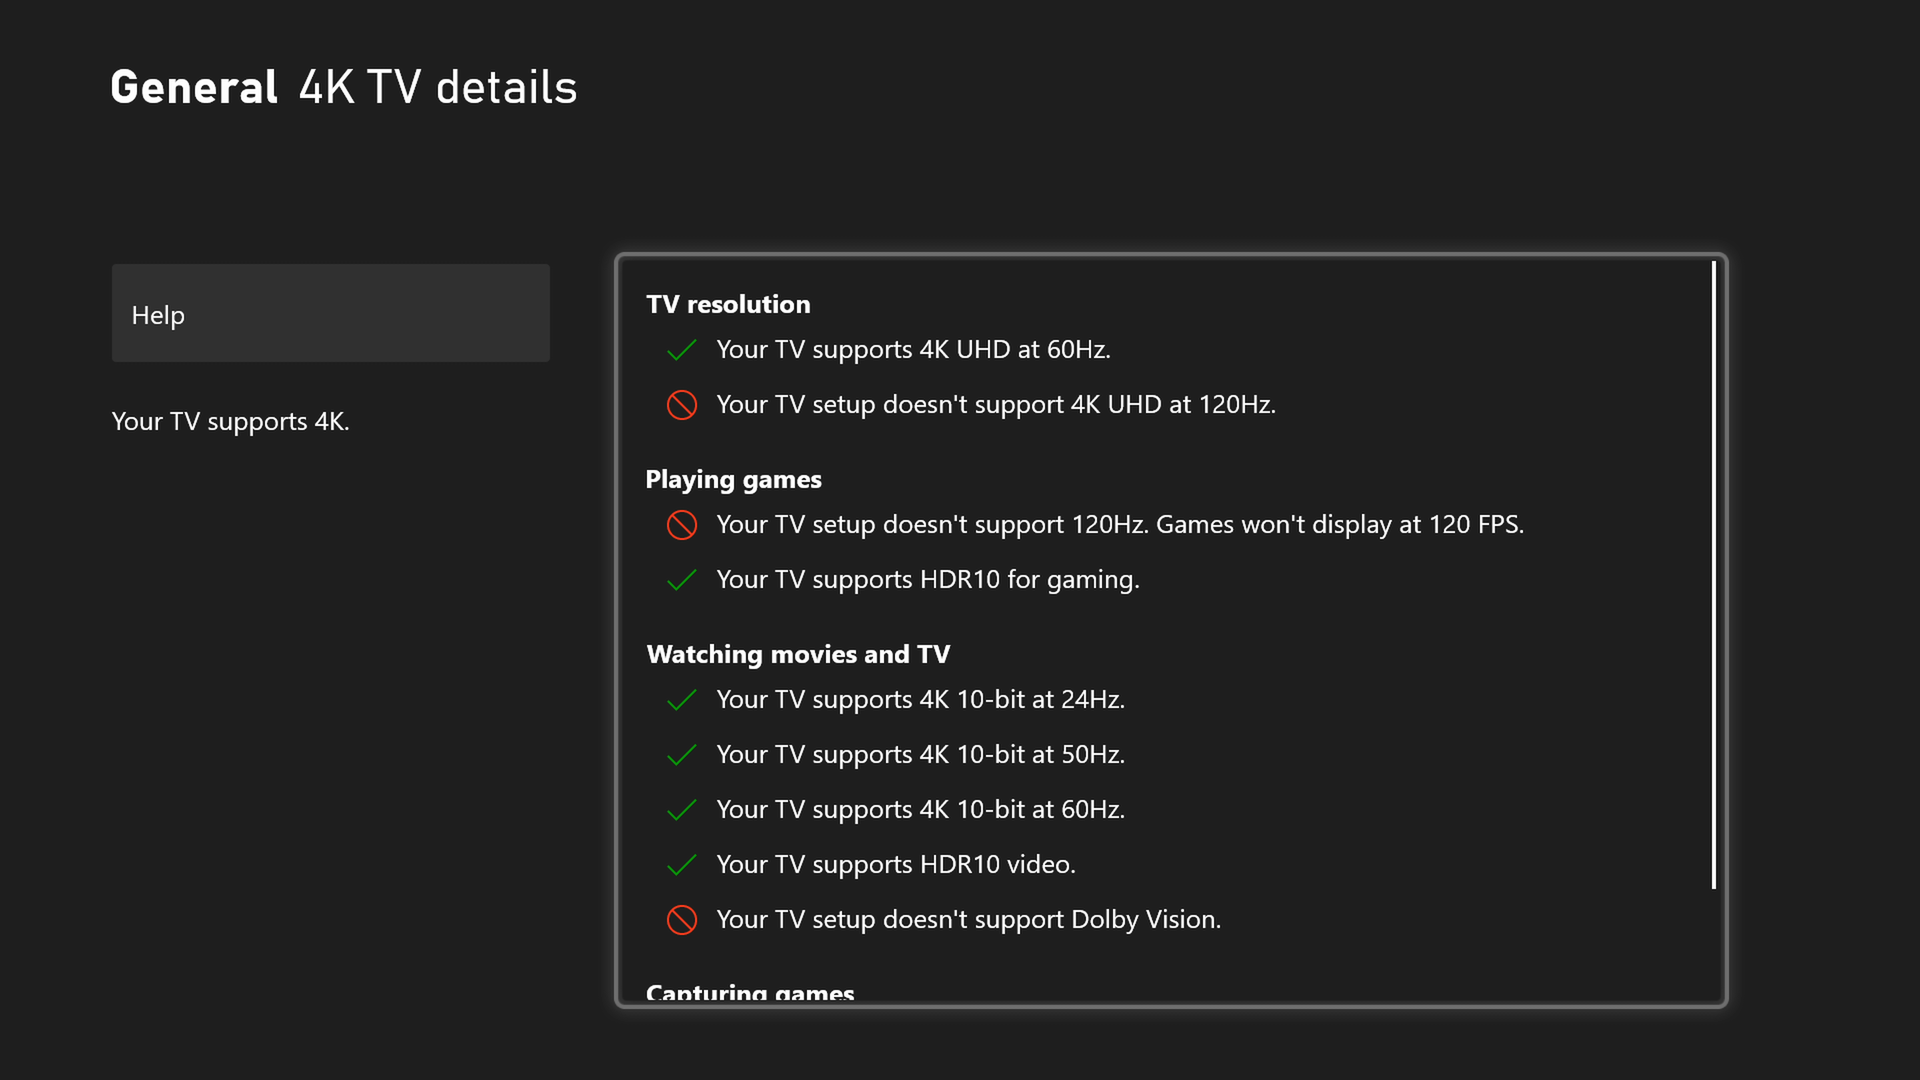
Task: Click the General breadcrumb in page title
Action: 194,87
